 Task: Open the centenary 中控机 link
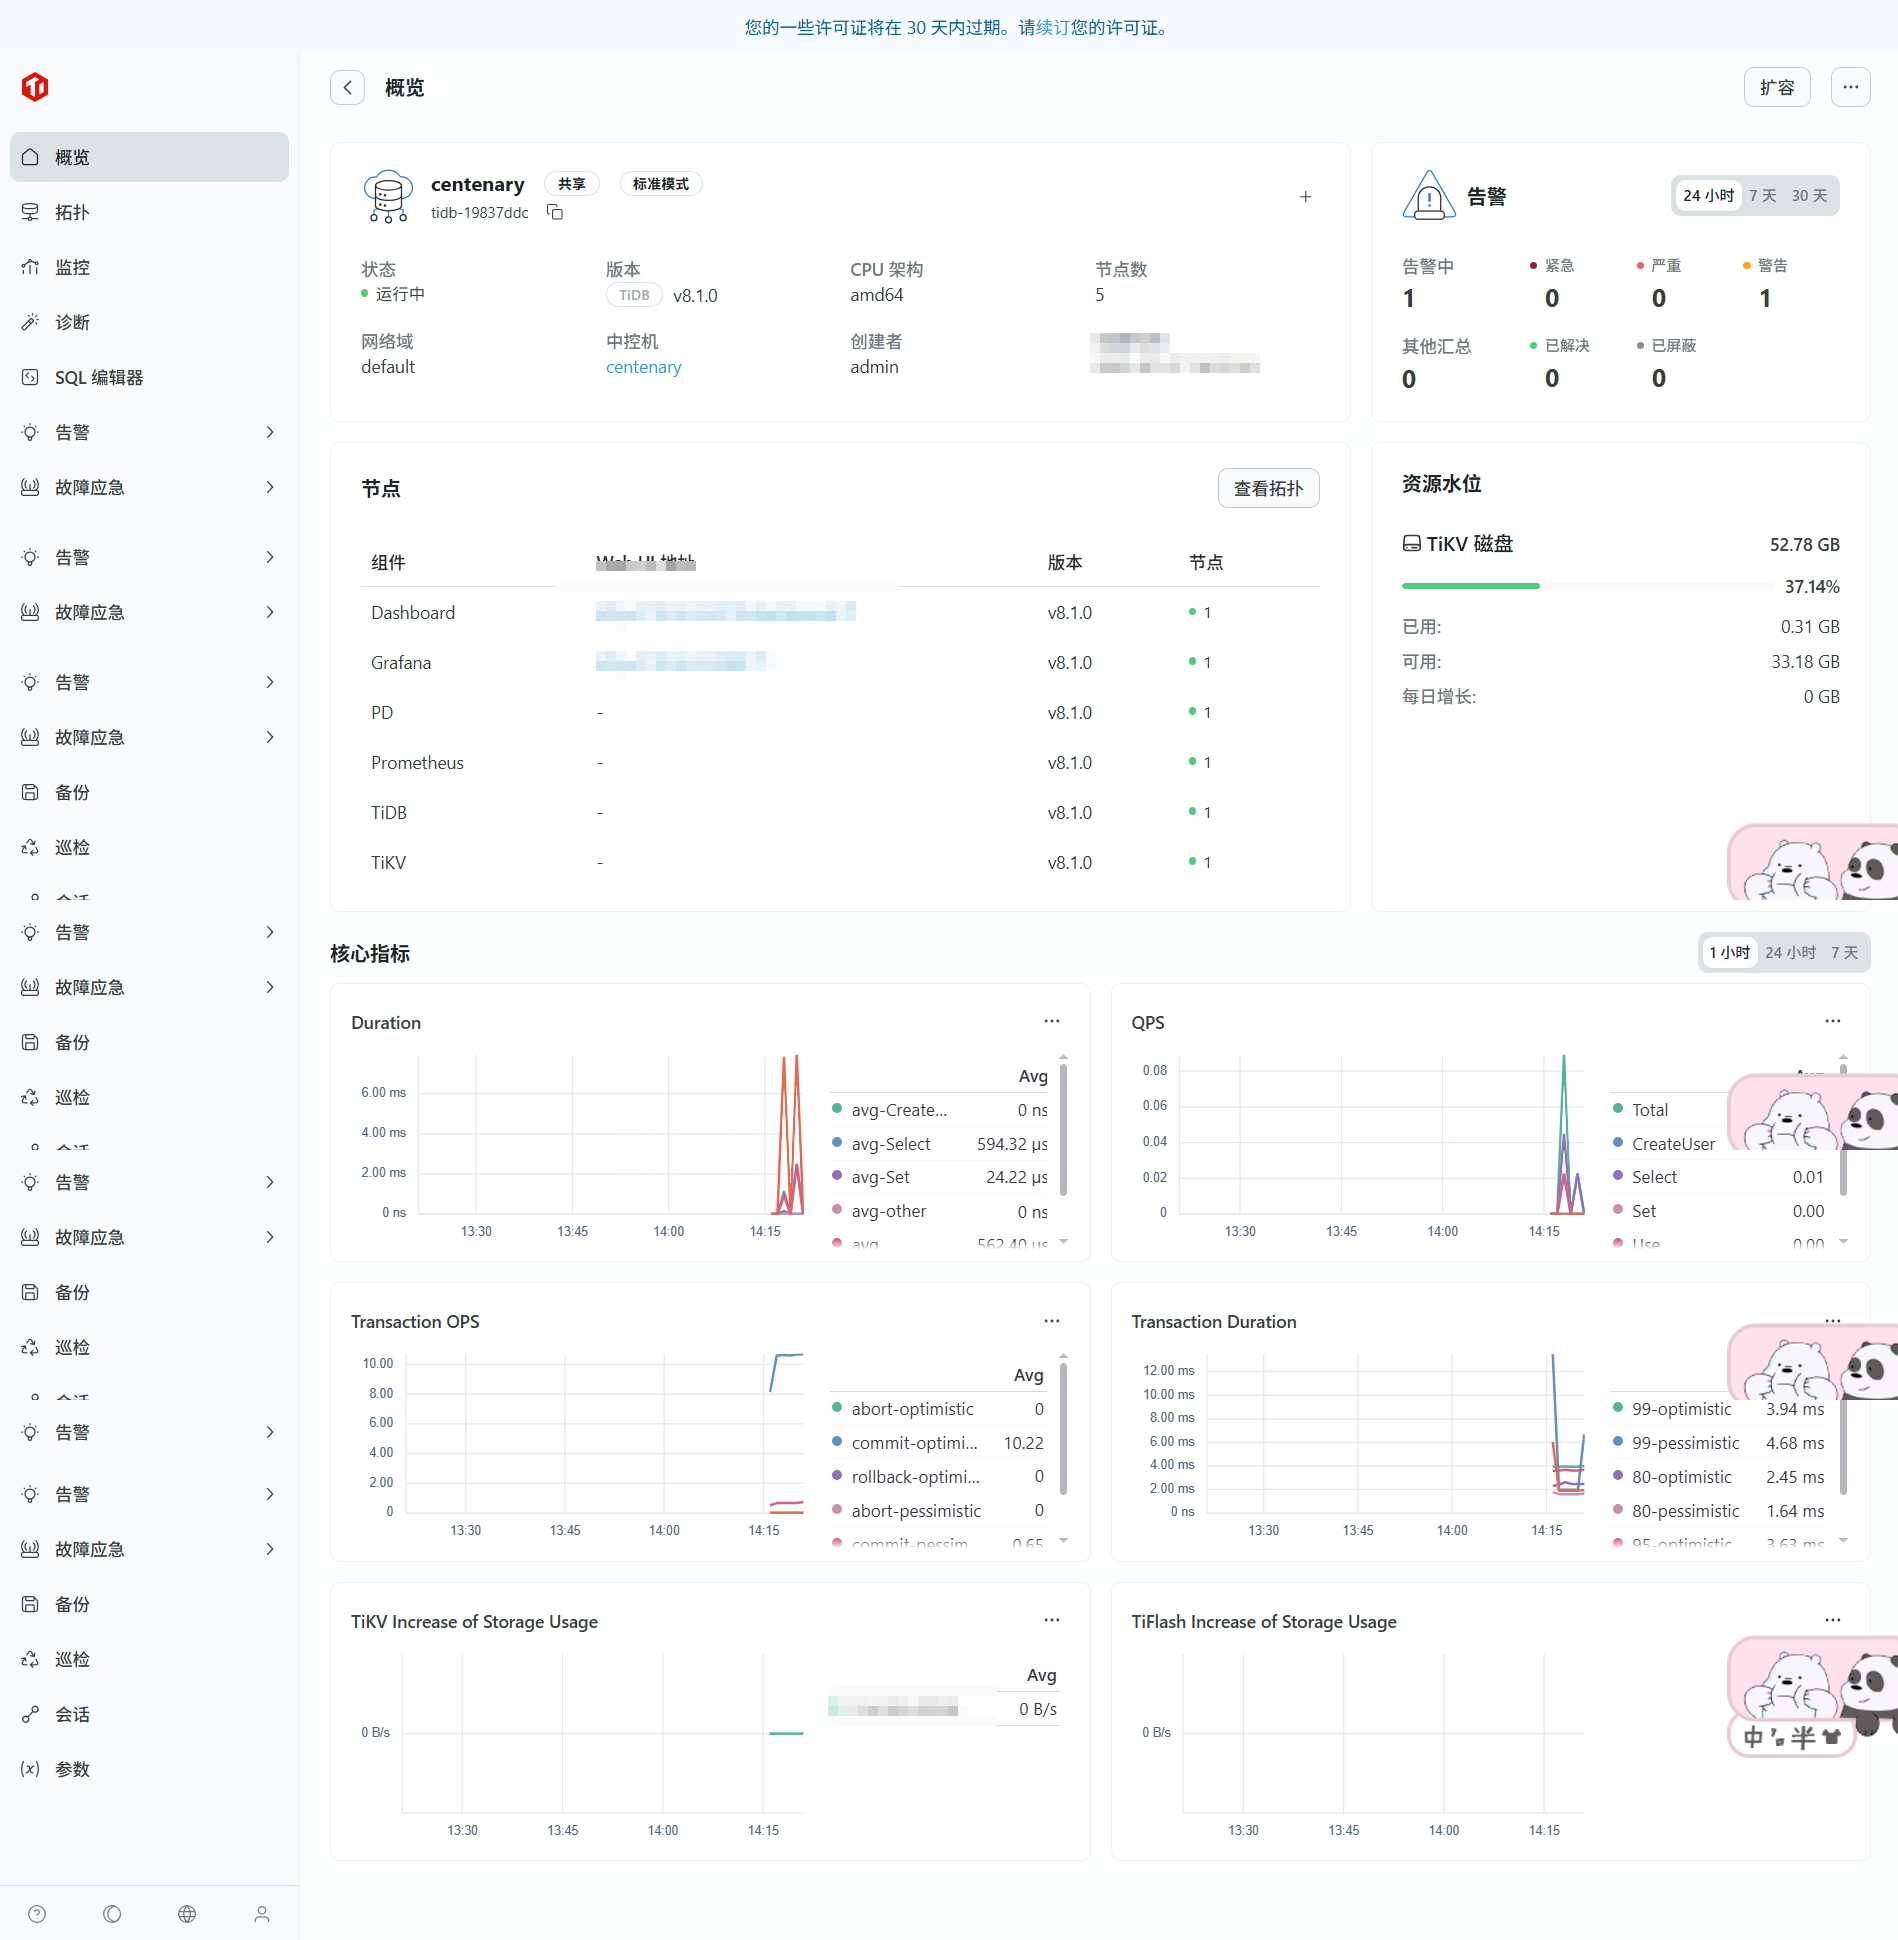[x=643, y=367]
